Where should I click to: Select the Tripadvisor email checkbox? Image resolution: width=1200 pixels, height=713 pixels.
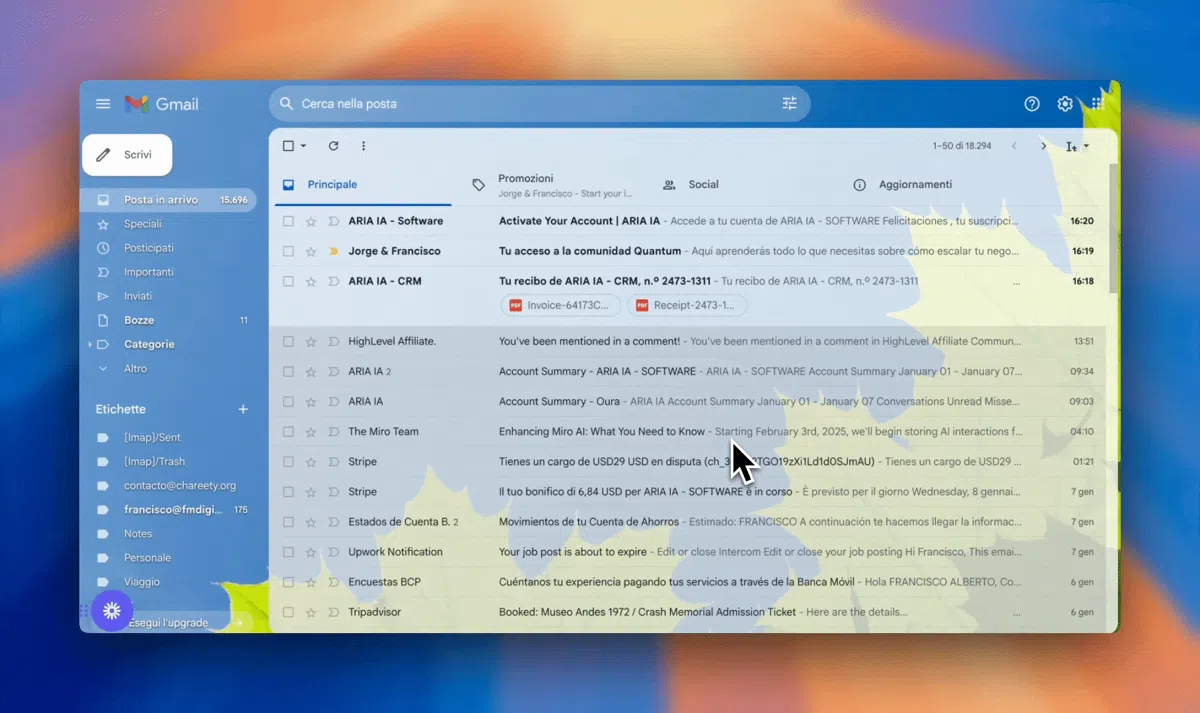click(x=288, y=612)
